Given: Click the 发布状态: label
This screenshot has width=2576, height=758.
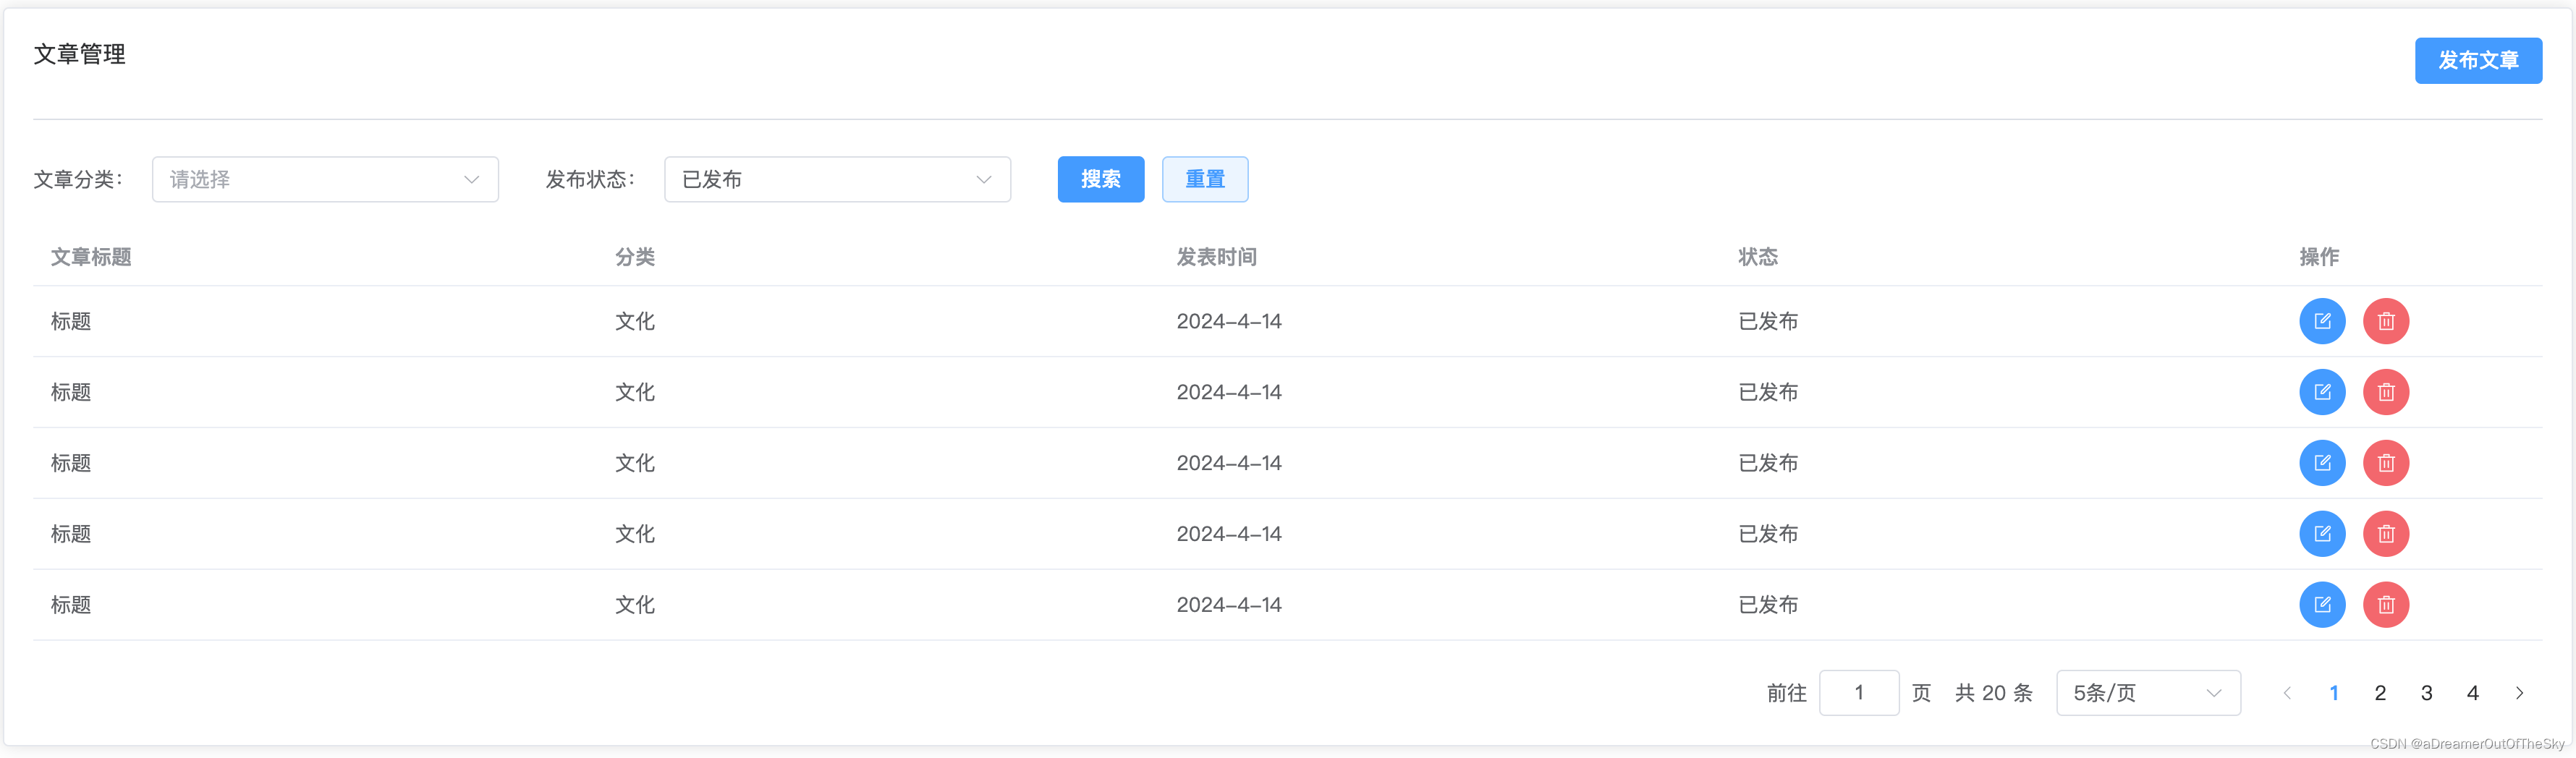Looking at the screenshot, I should pos(590,179).
